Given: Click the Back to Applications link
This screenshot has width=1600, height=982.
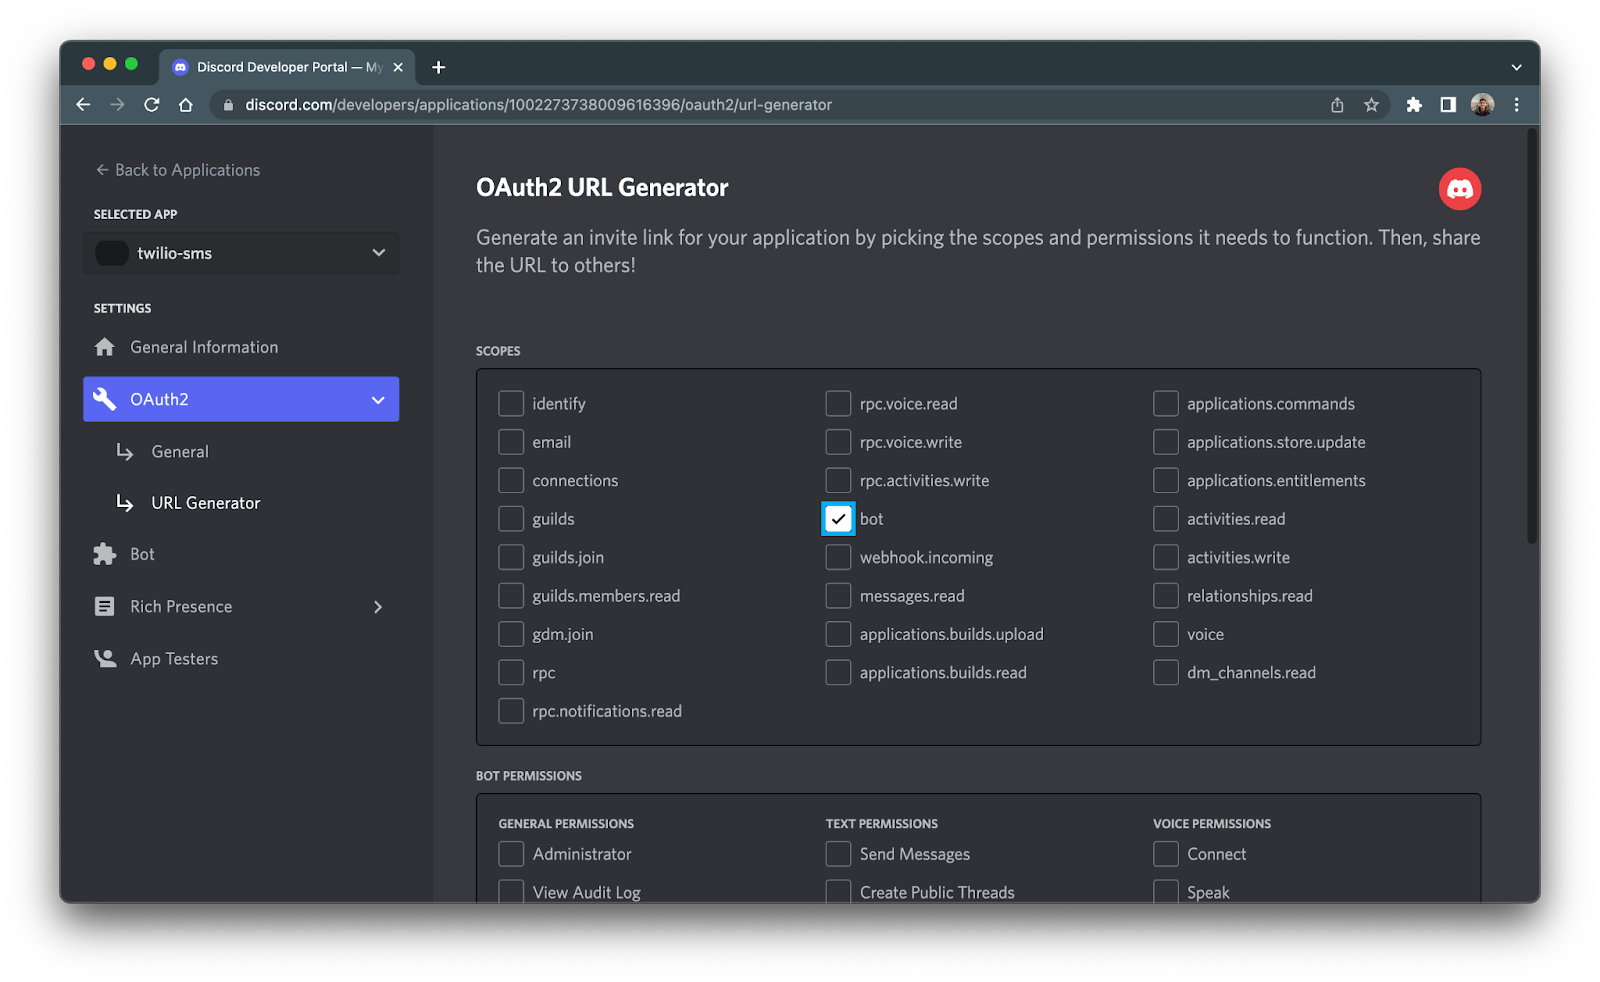Looking at the screenshot, I should pos(177,170).
